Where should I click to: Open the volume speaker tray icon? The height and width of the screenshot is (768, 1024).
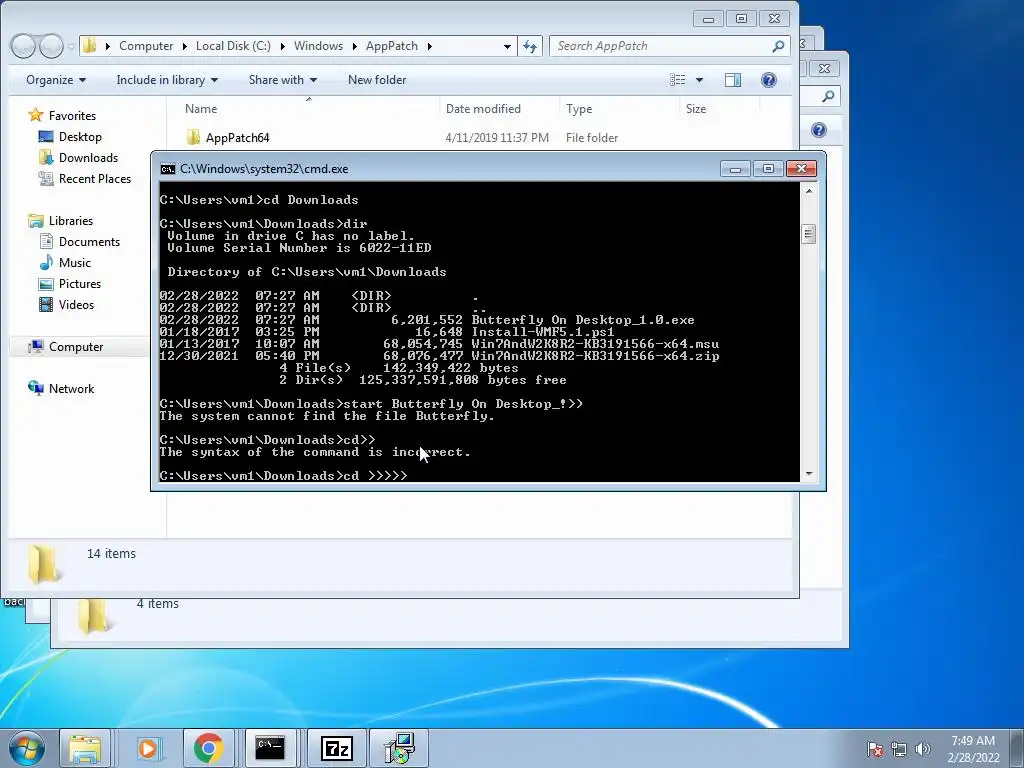(x=922, y=749)
